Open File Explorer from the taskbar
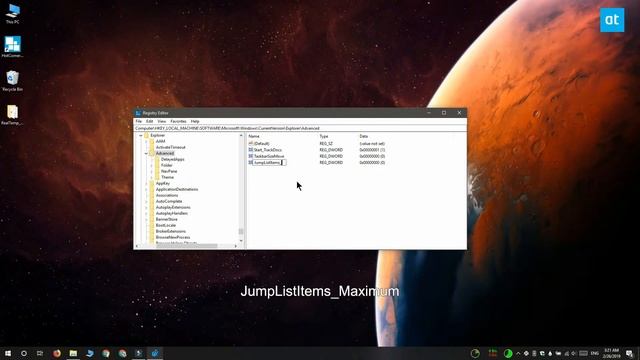Screen dimensions: 640x360 [x=73, y=353]
